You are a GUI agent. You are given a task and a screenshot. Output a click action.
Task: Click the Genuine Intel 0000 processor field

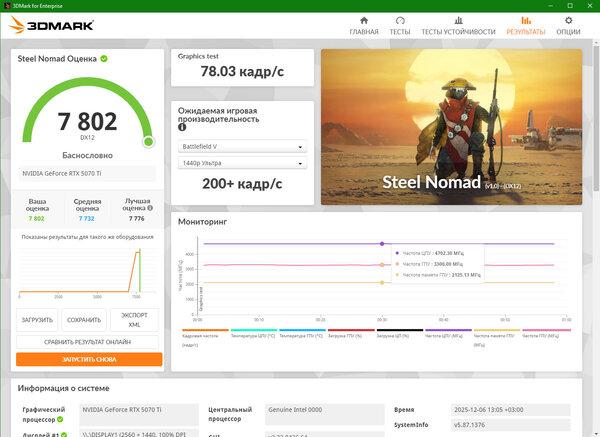click(x=324, y=414)
